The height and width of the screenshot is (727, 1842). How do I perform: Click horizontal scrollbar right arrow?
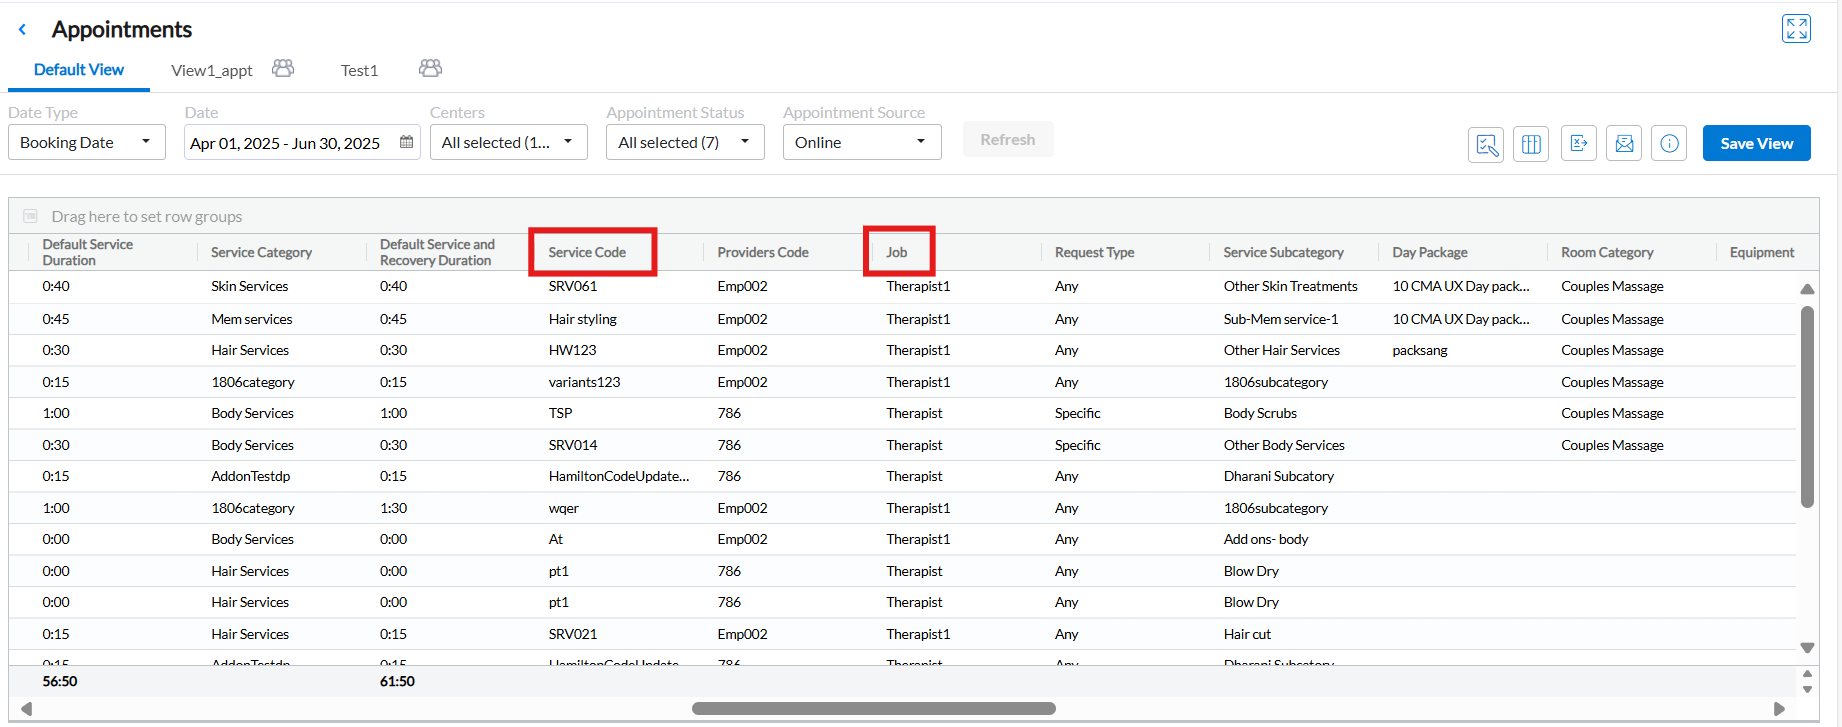pyautogui.click(x=1779, y=708)
